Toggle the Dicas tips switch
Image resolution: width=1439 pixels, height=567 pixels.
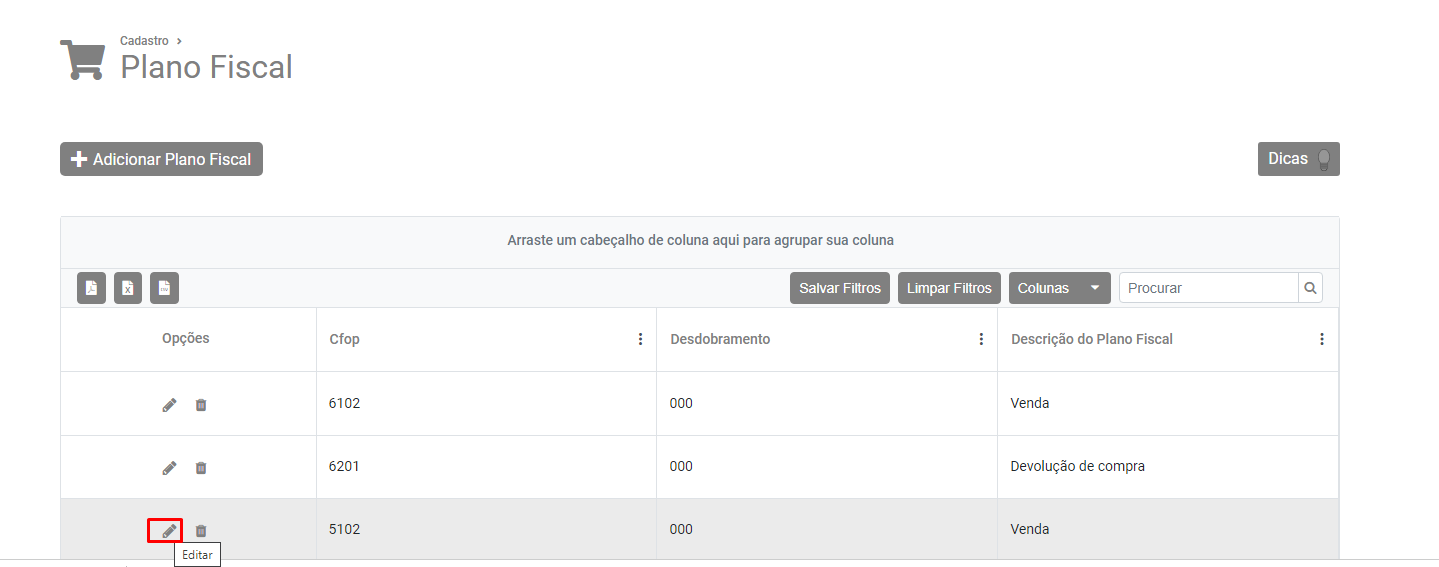(x=1324, y=159)
